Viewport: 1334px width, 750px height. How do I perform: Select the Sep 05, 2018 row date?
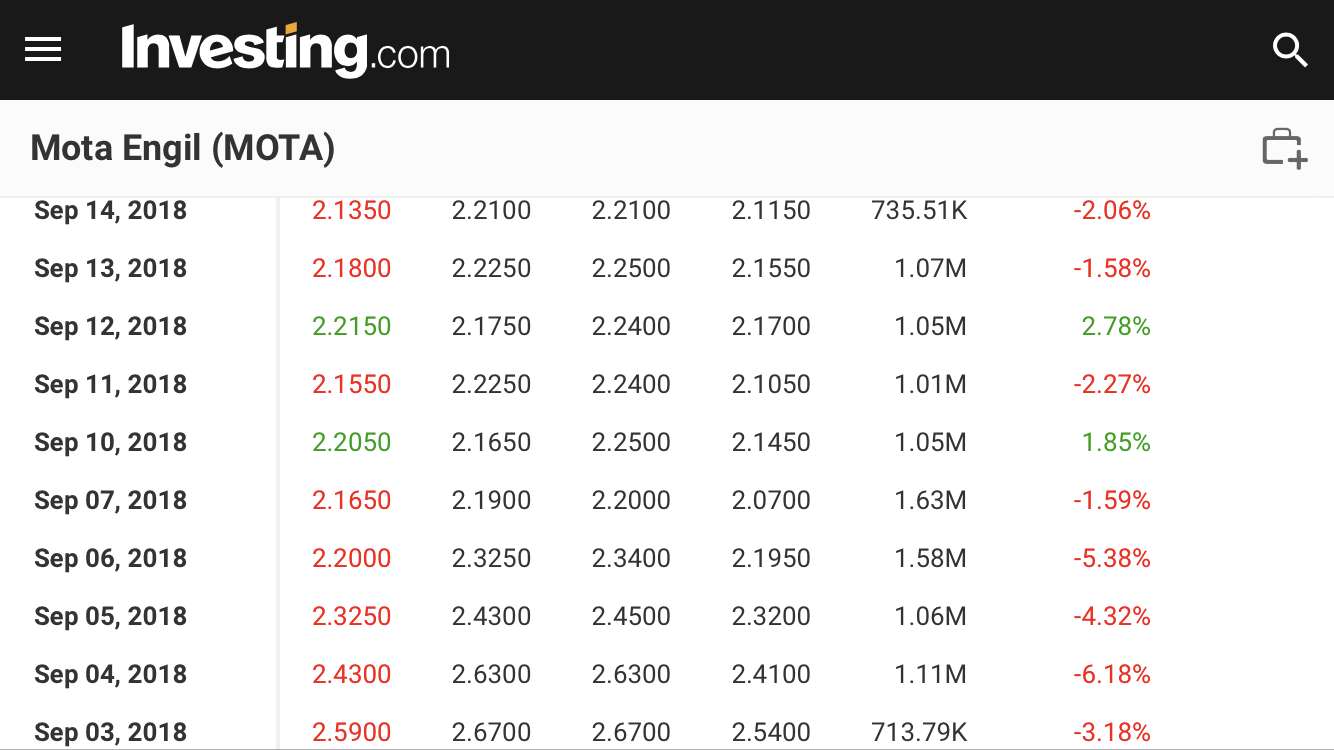tap(110, 617)
